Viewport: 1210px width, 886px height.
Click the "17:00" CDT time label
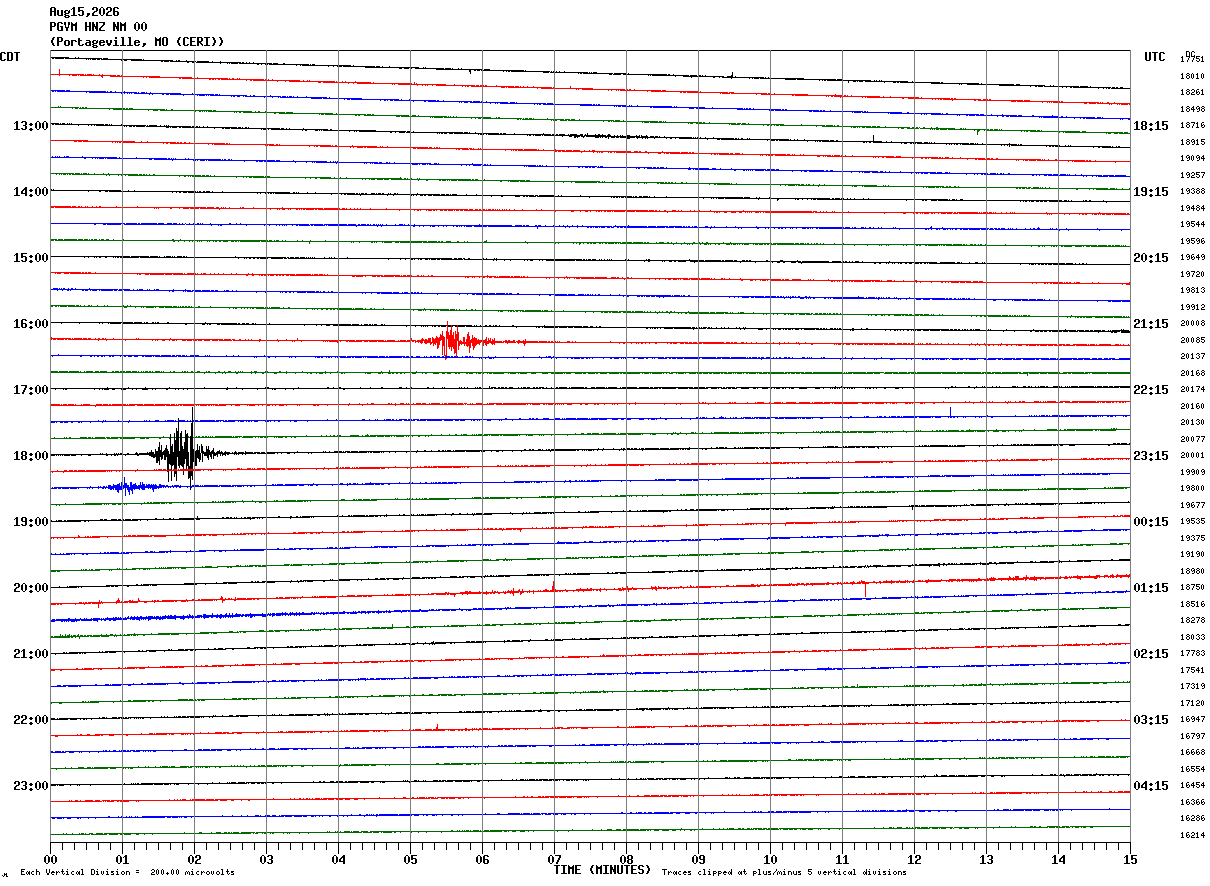tap(31, 390)
